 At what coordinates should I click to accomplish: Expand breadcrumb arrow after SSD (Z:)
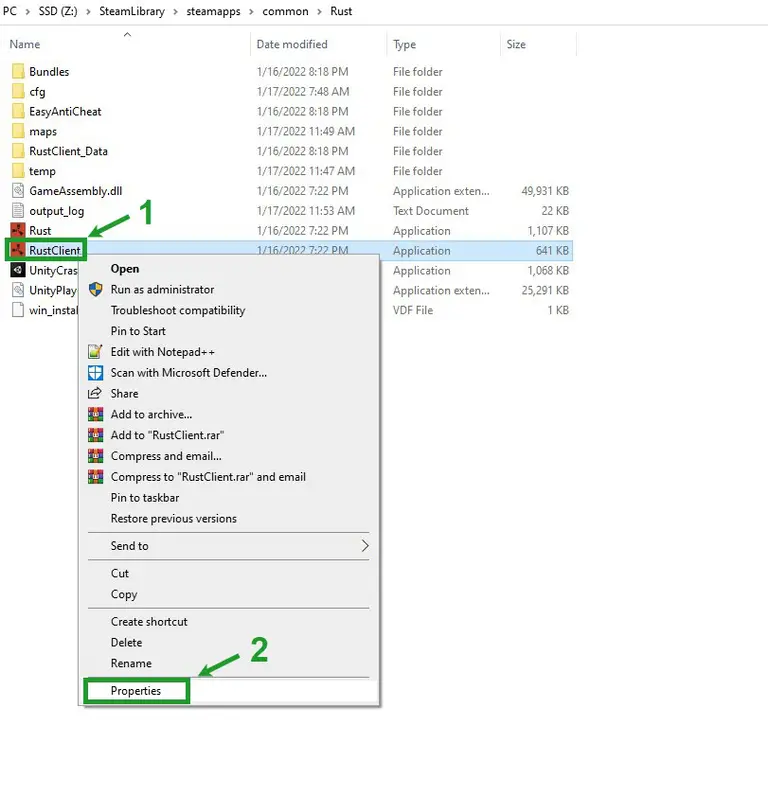[88, 12]
